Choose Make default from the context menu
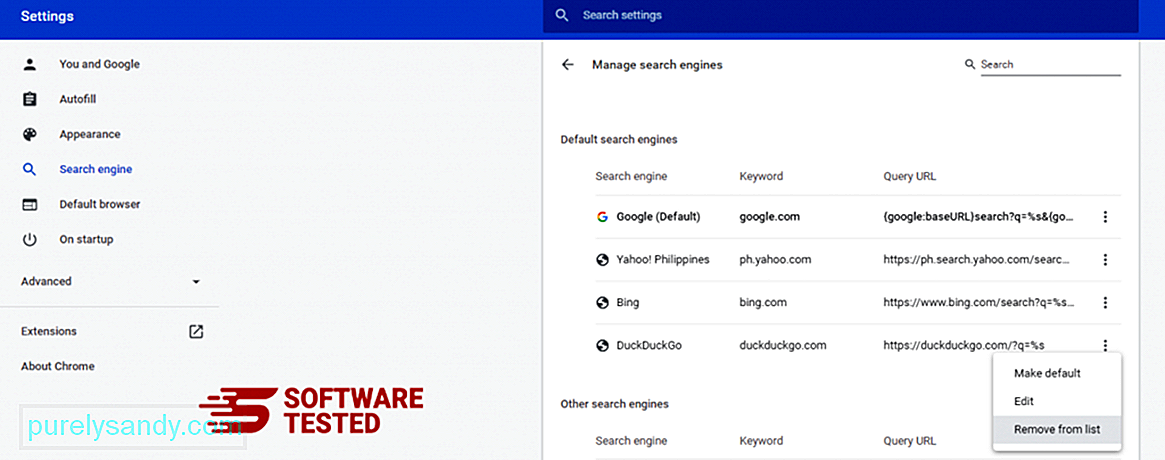 click(1047, 373)
